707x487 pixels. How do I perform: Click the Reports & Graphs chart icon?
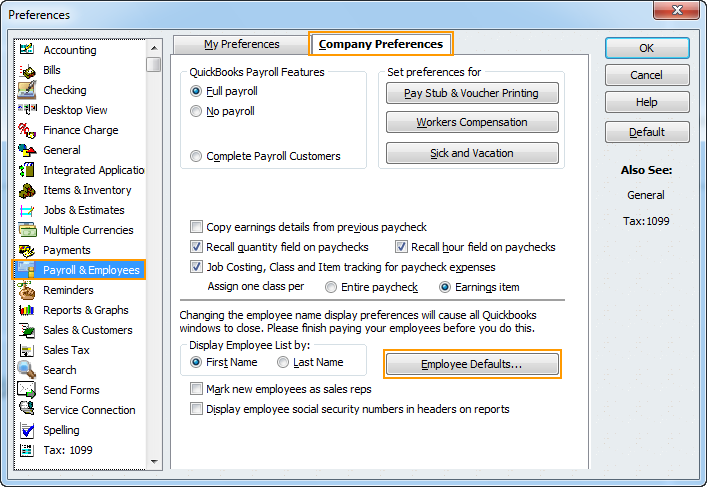(27, 310)
